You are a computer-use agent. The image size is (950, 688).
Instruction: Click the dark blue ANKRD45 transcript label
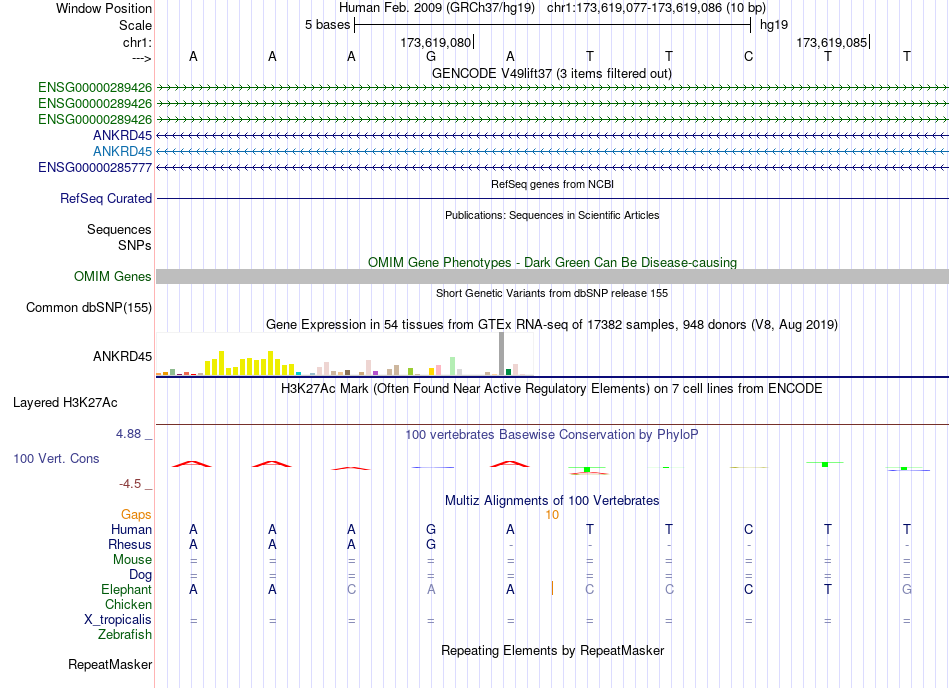point(122,135)
